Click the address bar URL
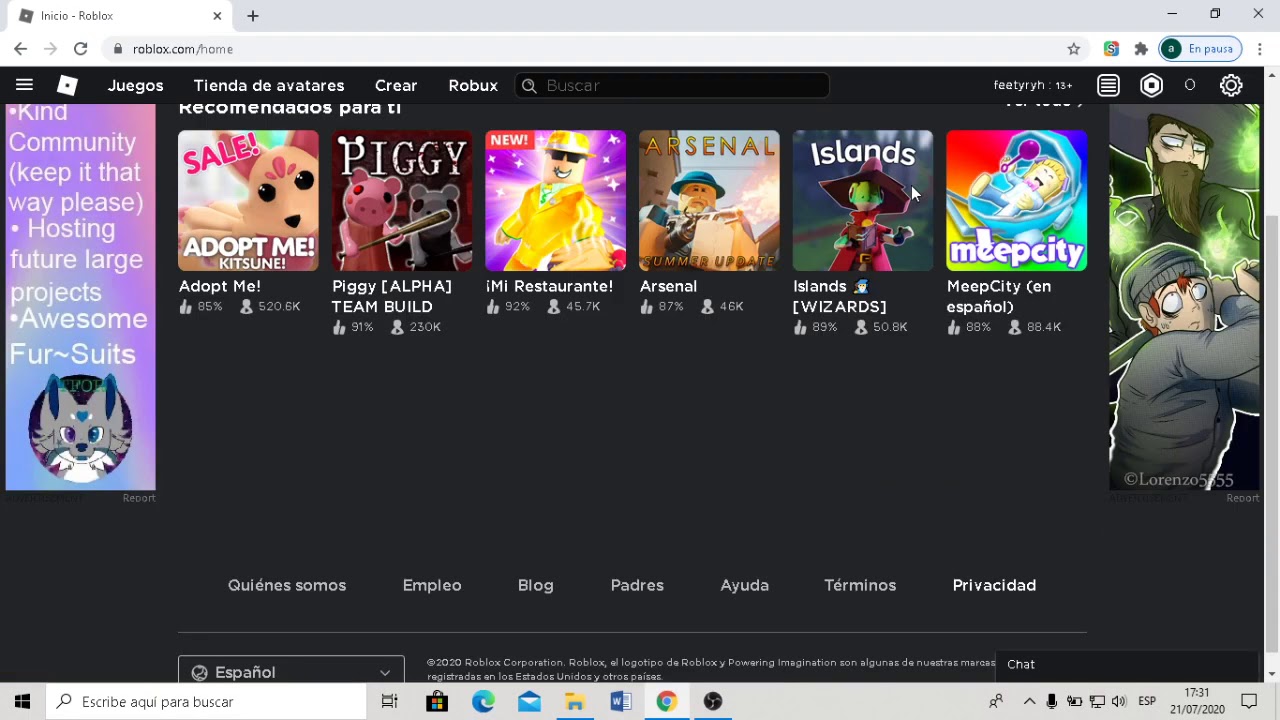The image size is (1280, 720). pyautogui.click(x=183, y=49)
